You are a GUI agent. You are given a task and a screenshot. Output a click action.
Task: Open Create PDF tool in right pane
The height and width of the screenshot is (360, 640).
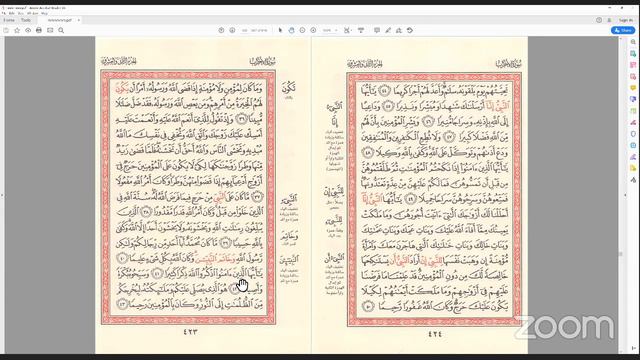coord(633,76)
